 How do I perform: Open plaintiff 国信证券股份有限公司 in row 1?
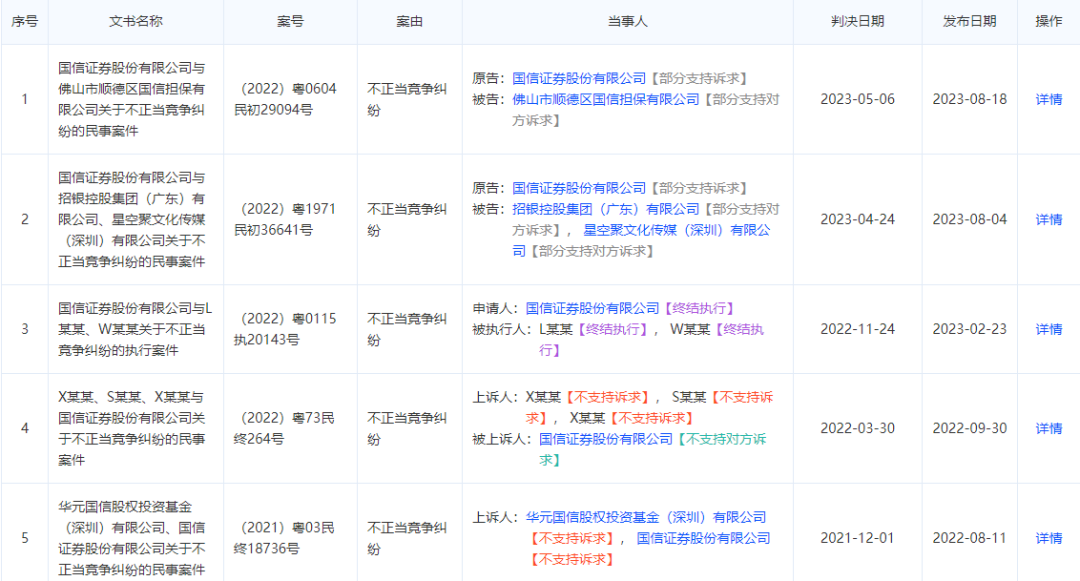[x=579, y=78]
